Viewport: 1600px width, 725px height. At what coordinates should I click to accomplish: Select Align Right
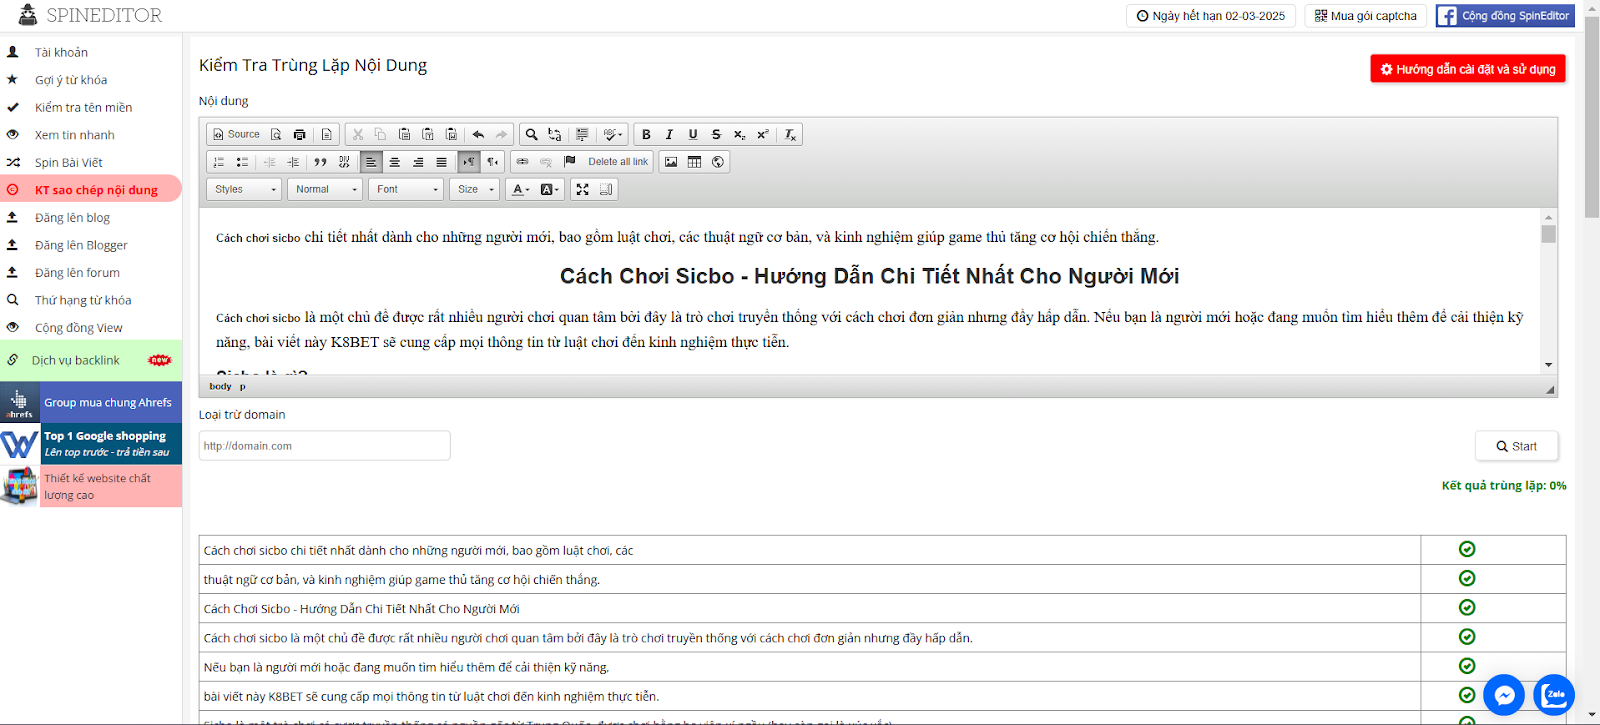tap(418, 162)
